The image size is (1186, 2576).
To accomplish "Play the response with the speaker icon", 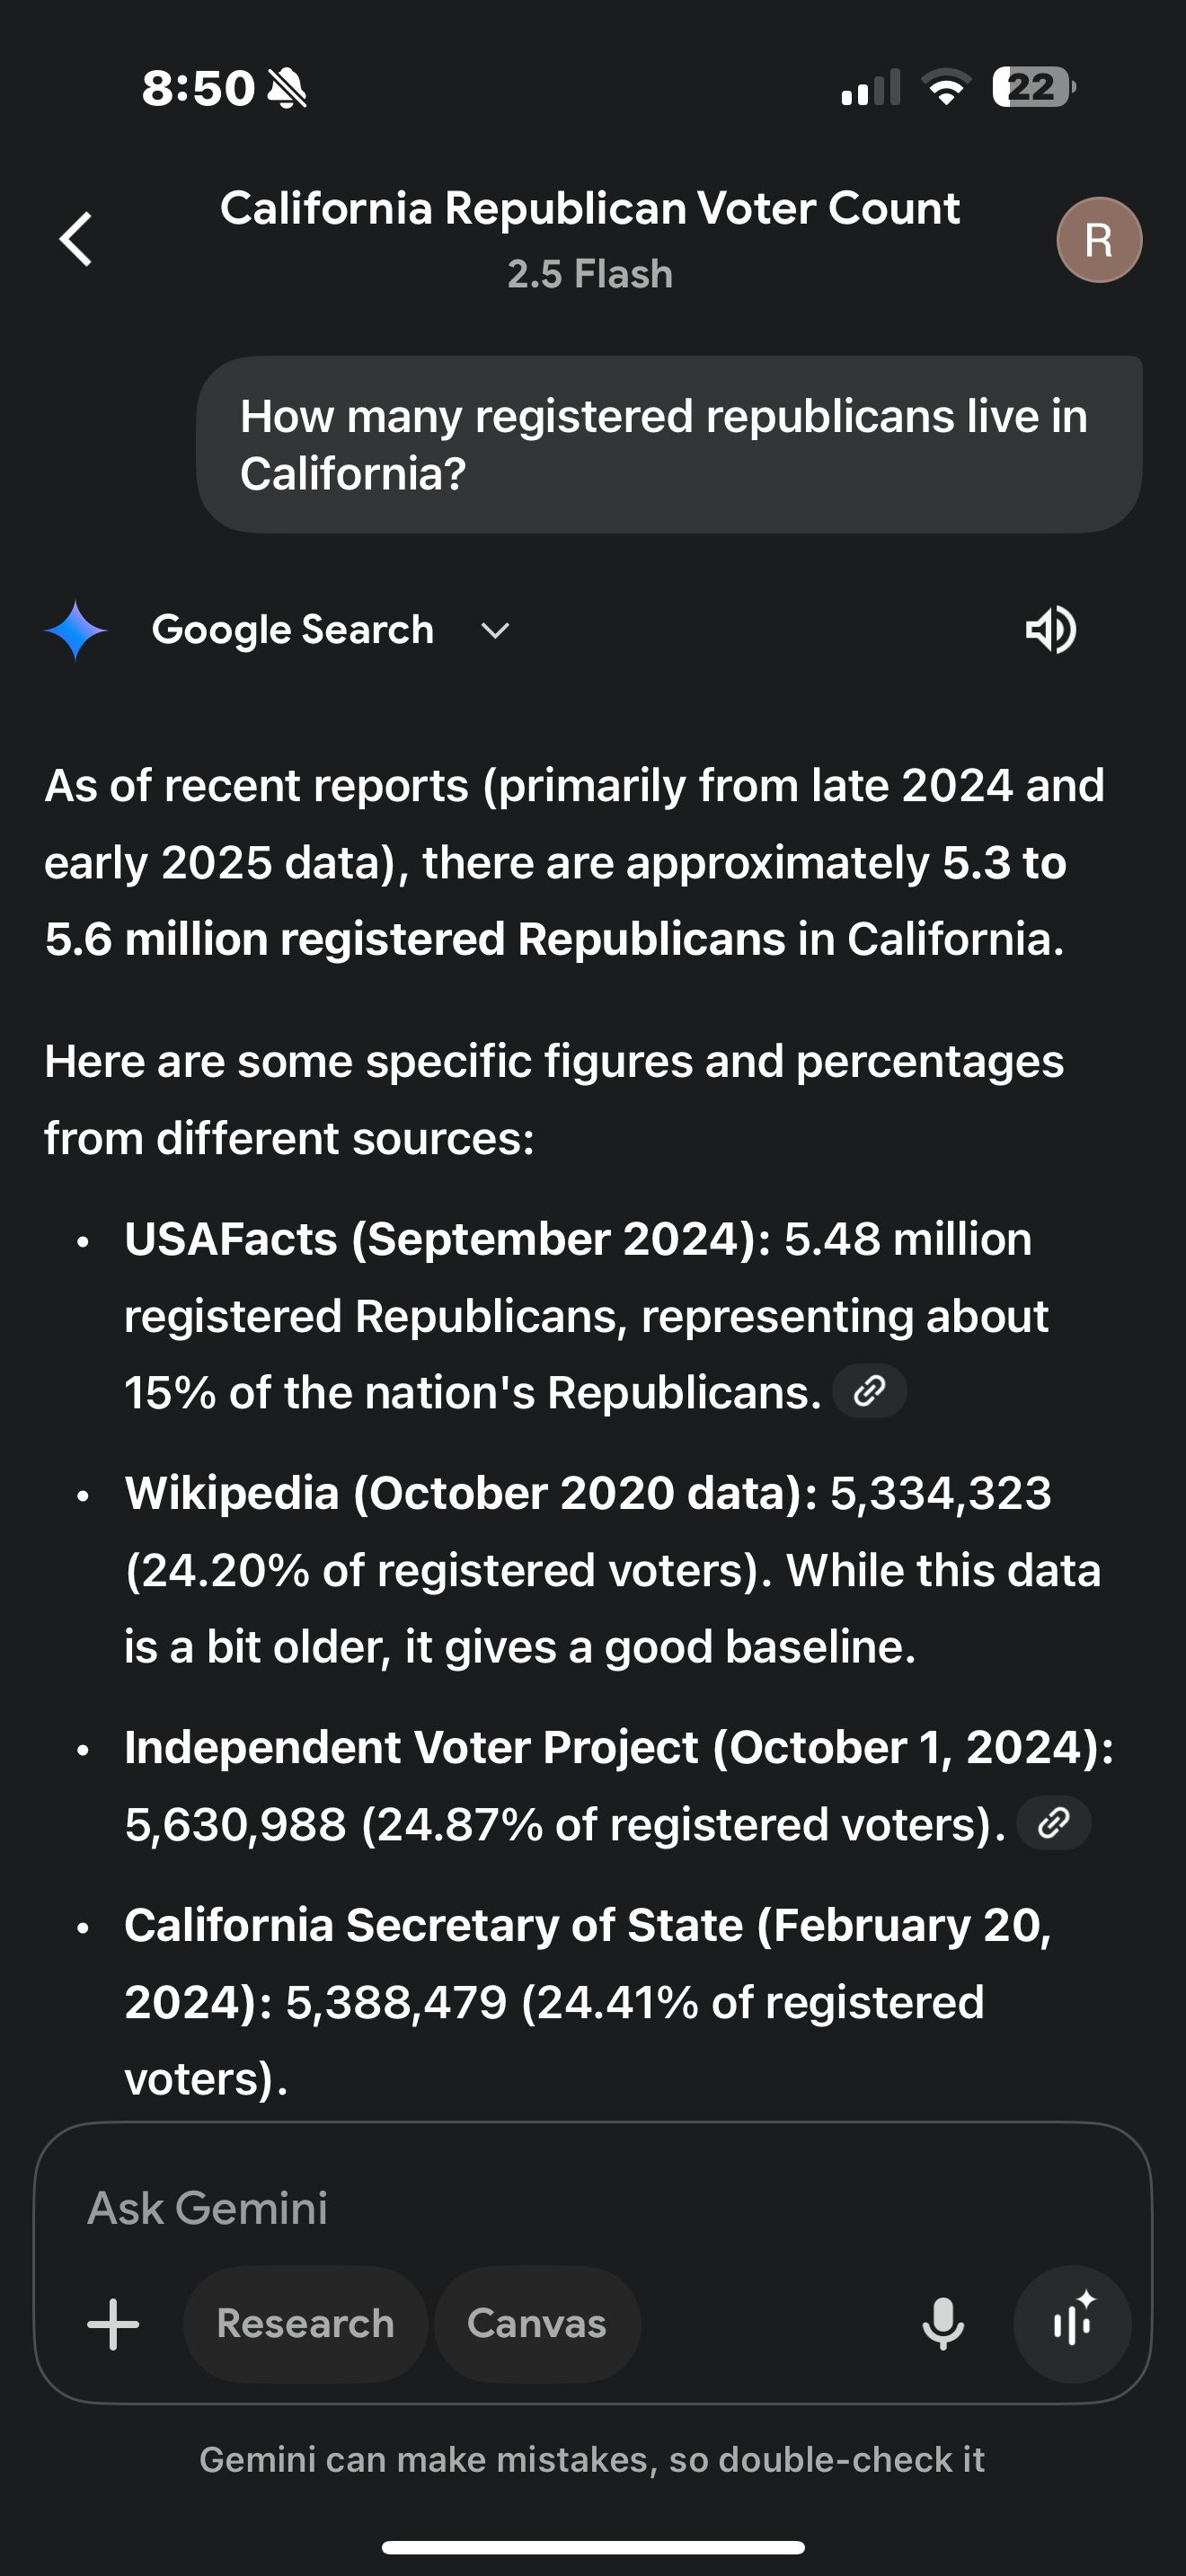I will 1050,630.
